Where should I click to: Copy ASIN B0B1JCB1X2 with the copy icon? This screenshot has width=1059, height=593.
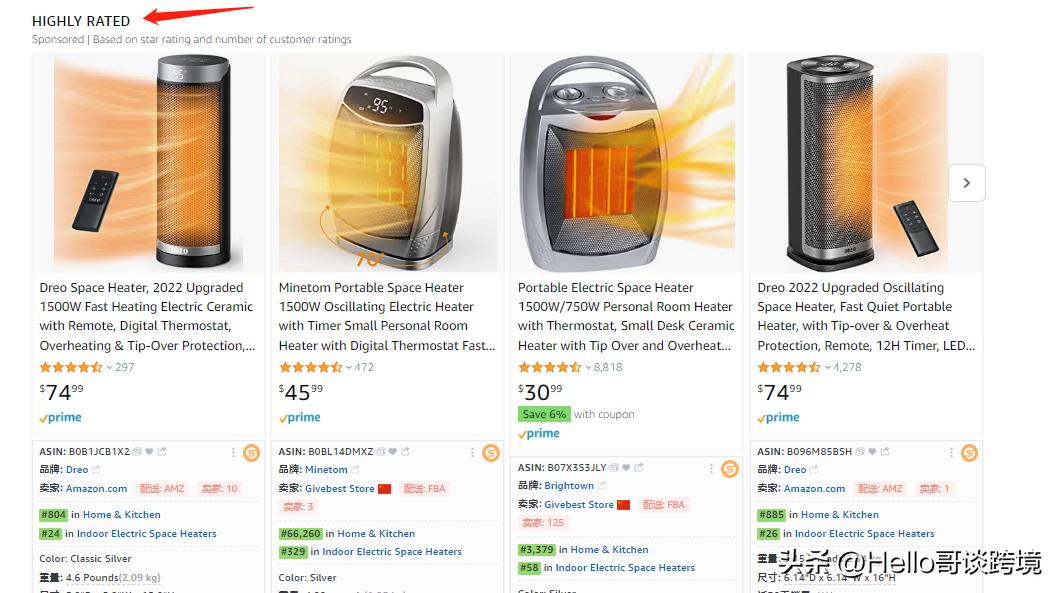[137, 452]
